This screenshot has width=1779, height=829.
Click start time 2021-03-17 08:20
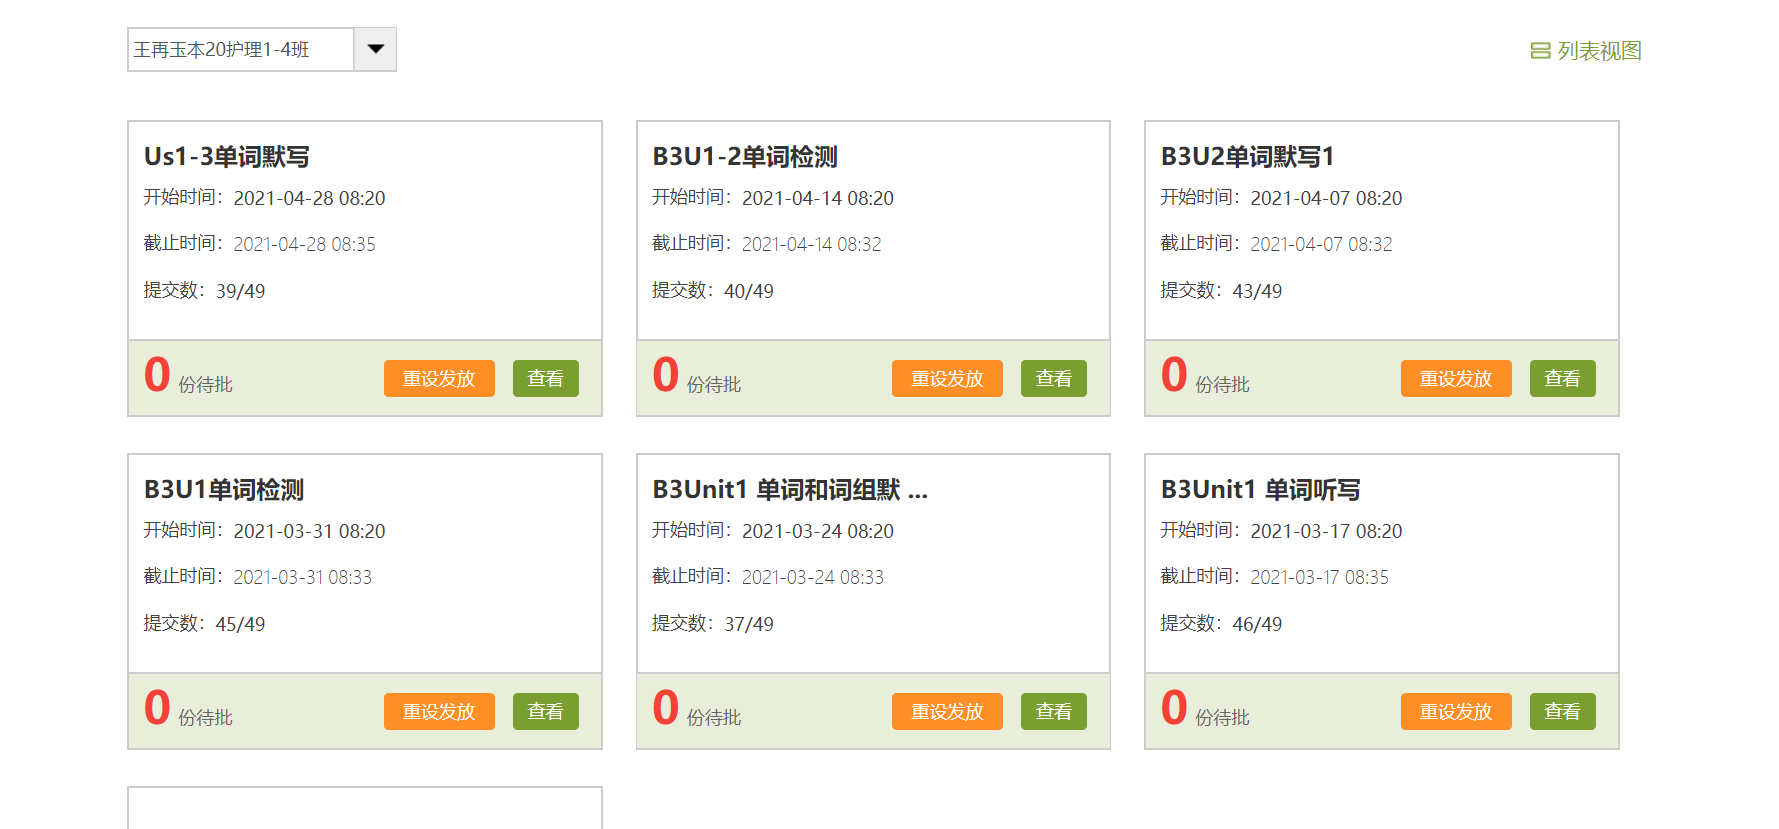[x=1326, y=531]
